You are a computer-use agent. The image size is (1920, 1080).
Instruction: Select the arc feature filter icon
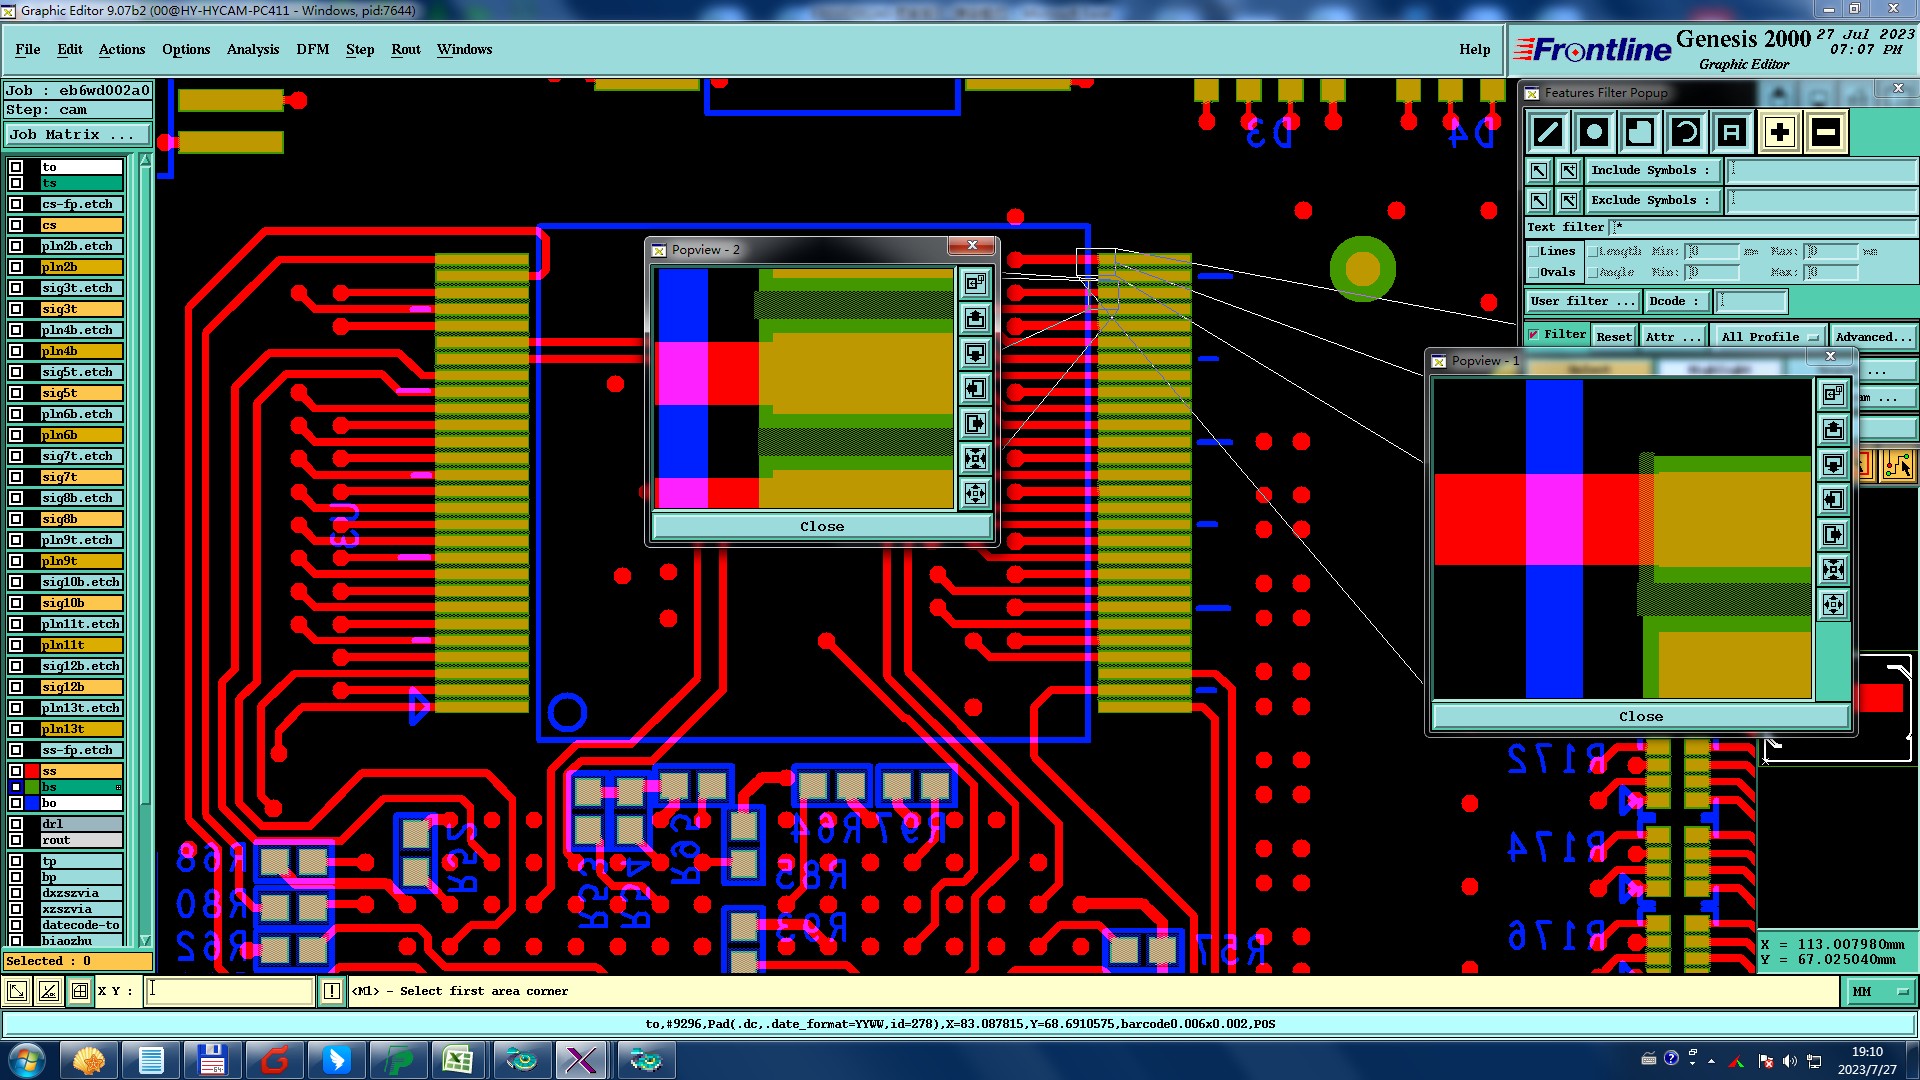click(1686, 132)
